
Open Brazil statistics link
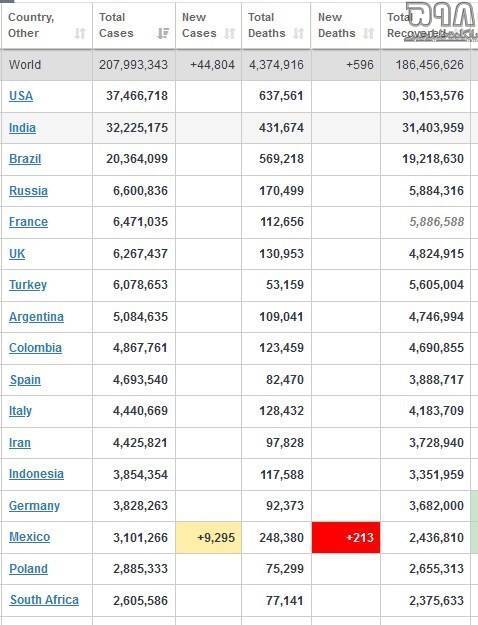(x=25, y=159)
